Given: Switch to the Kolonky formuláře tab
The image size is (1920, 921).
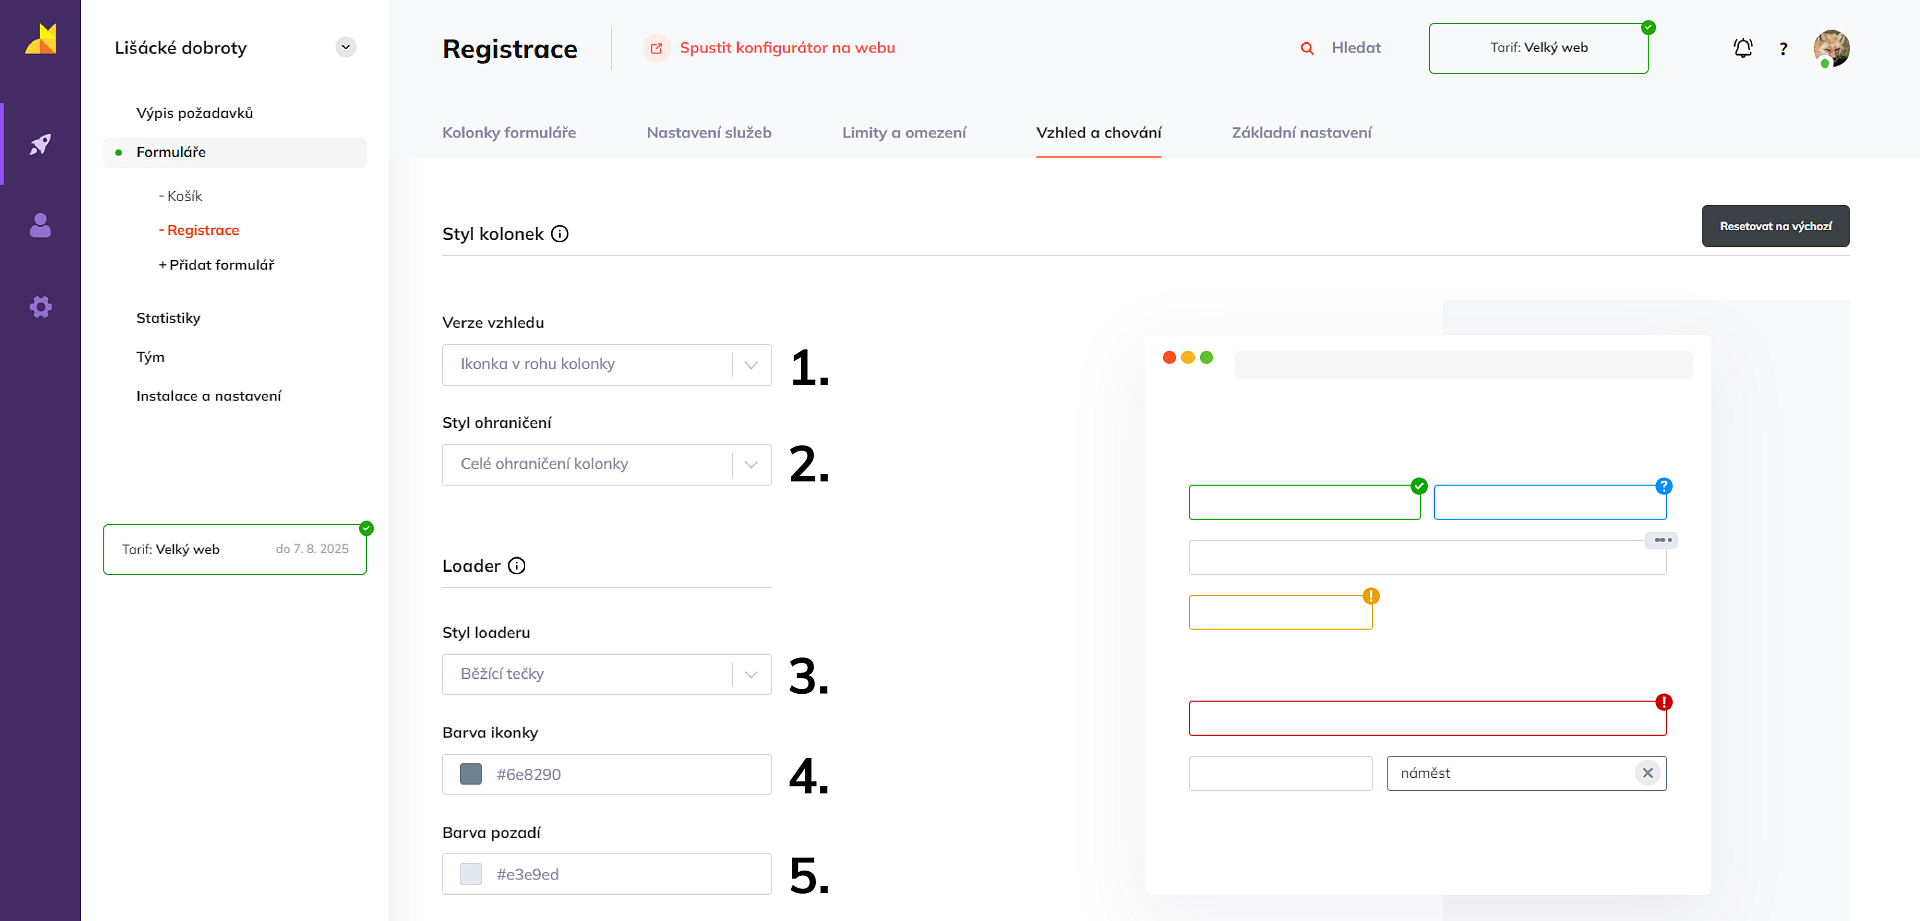Looking at the screenshot, I should point(509,133).
